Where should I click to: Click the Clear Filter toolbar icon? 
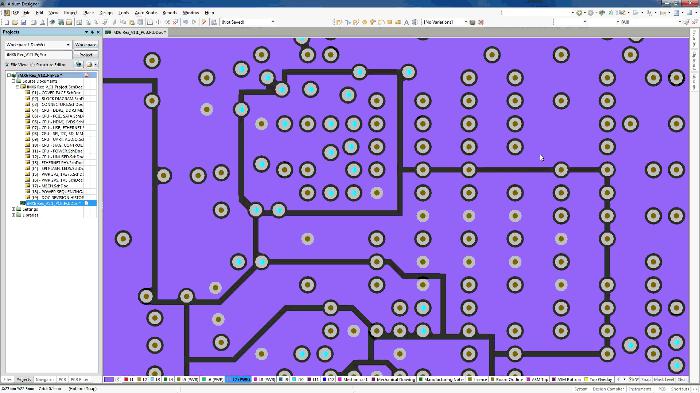[x=175, y=22]
